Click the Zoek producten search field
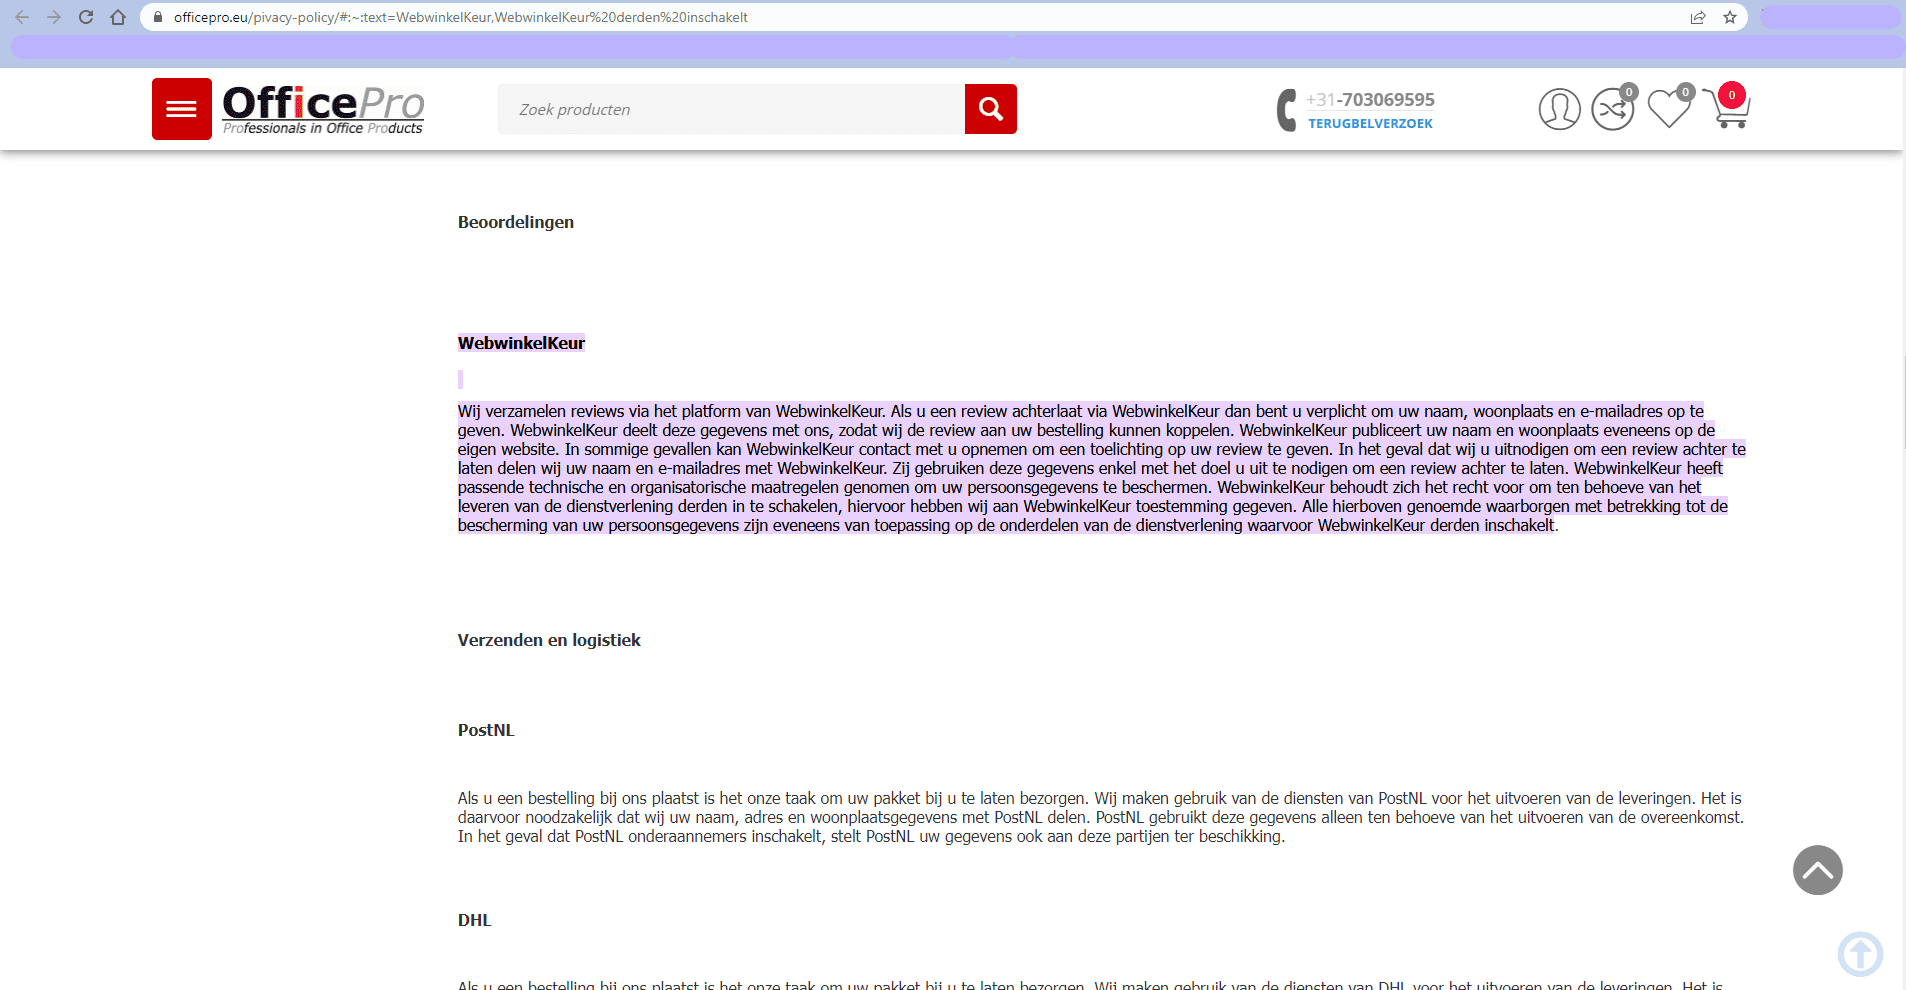The image size is (1906, 990). [731, 109]
